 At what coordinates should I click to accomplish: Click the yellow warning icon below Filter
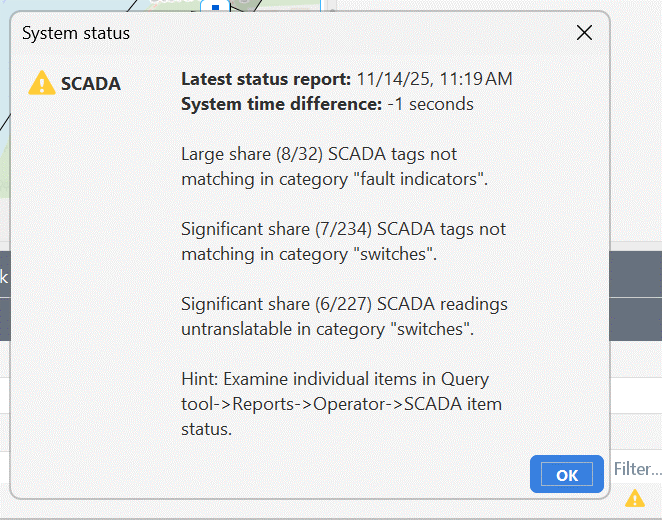coord(634,498)
